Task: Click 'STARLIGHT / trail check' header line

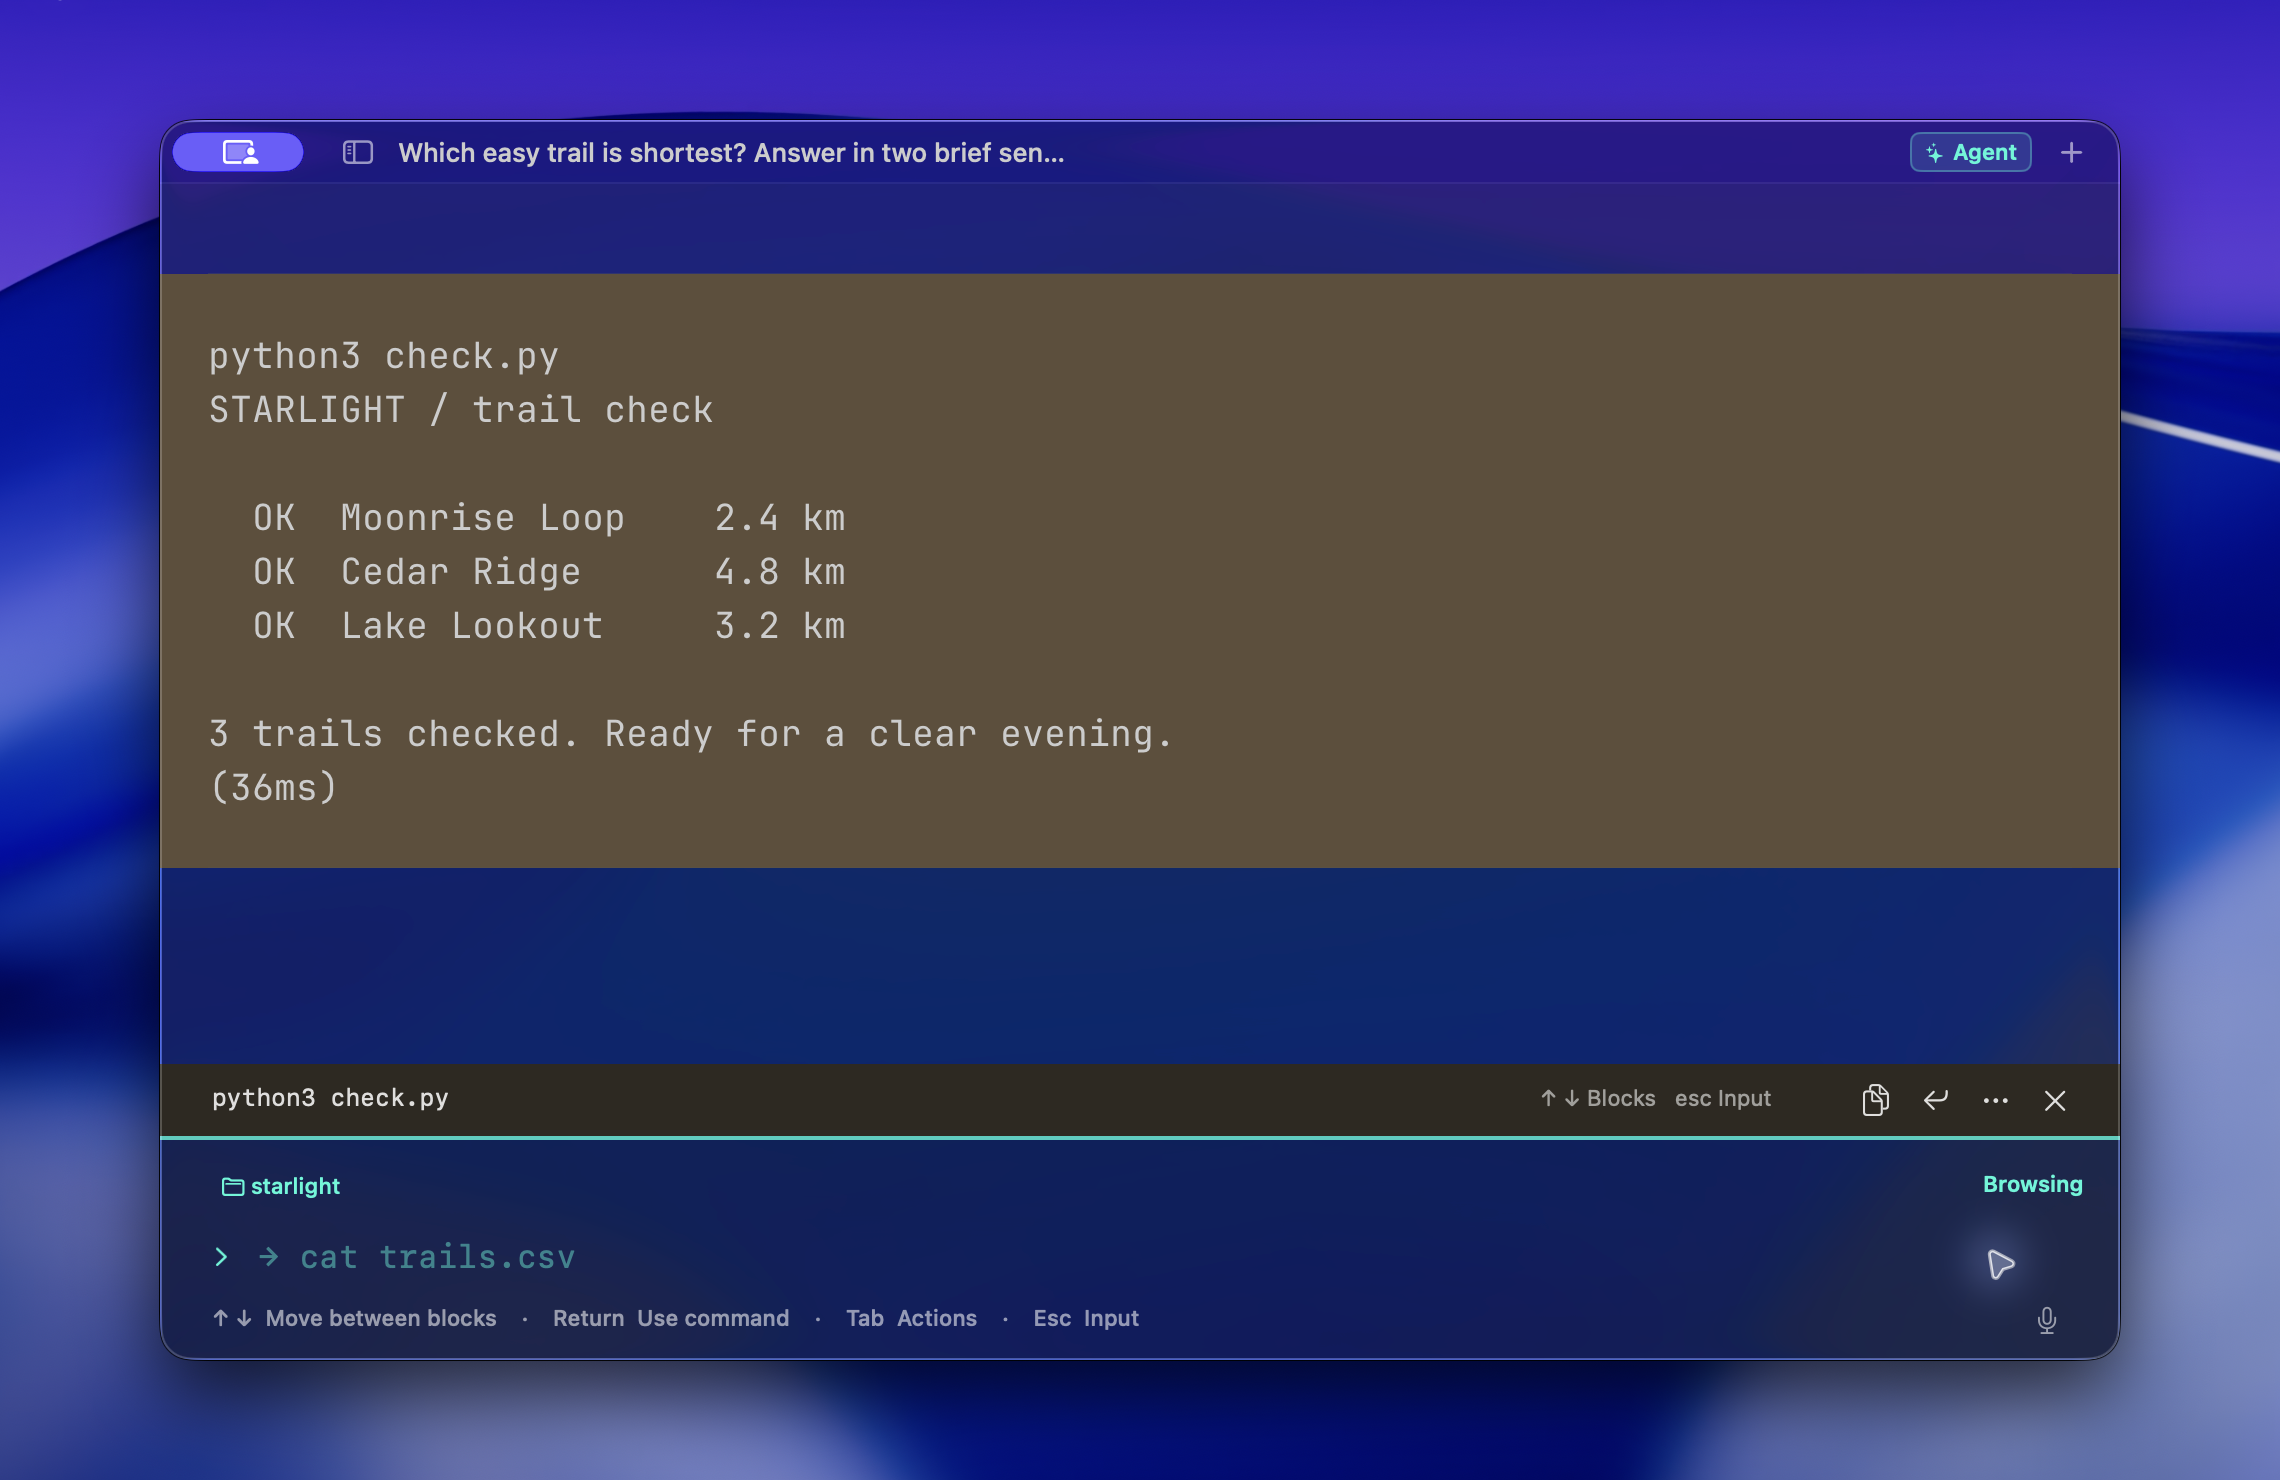Action: [461, 410]
